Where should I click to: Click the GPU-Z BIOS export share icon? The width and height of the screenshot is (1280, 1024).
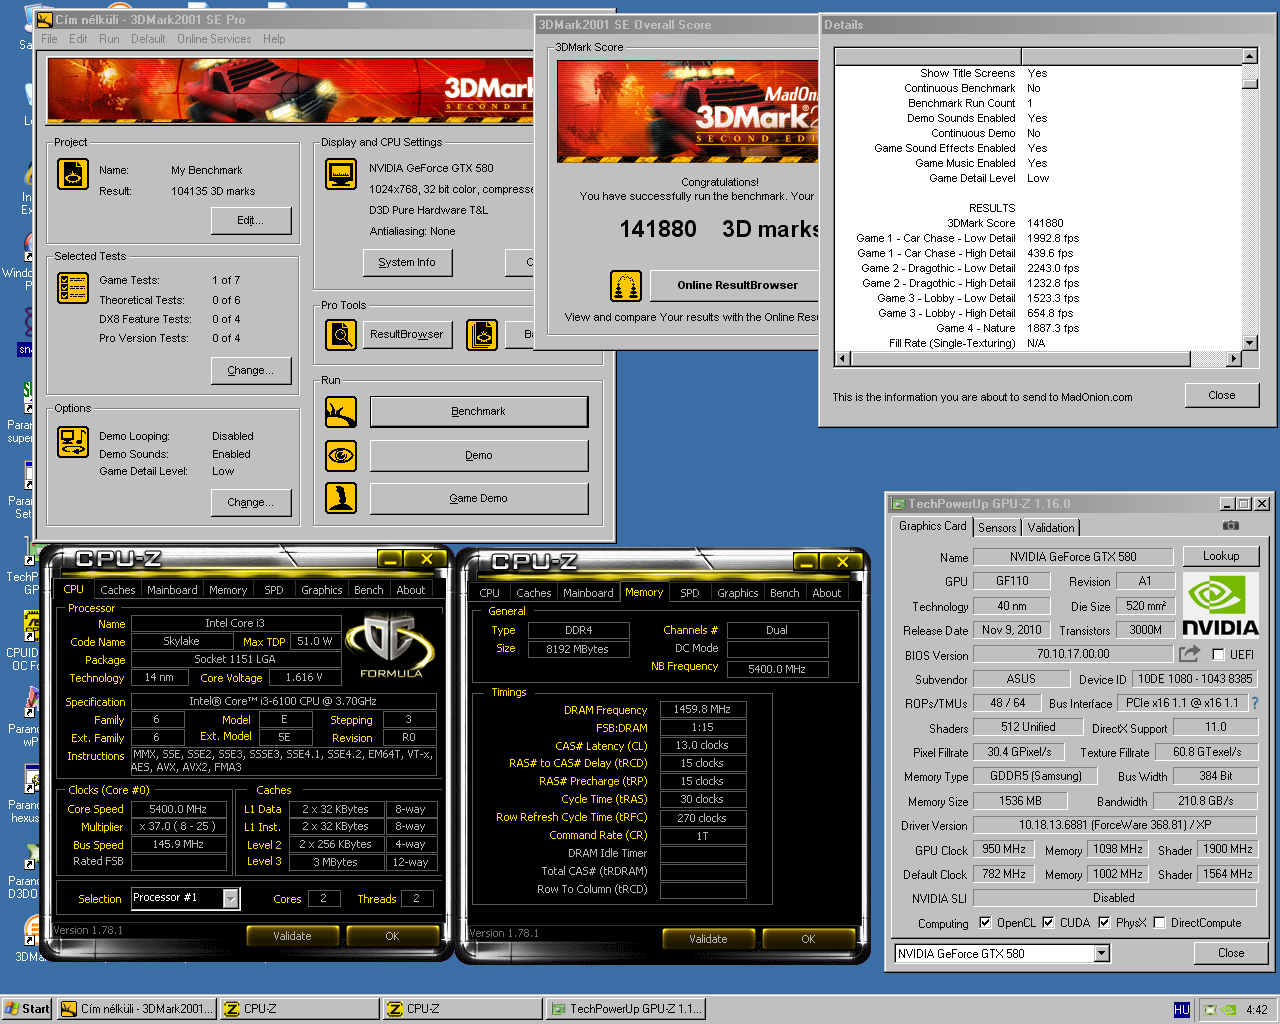tap(1189, 654)
